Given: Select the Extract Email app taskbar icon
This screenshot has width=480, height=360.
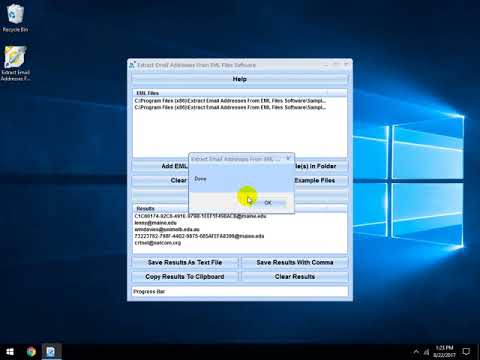Looking at the screenshot, I should tap(51, 352).
